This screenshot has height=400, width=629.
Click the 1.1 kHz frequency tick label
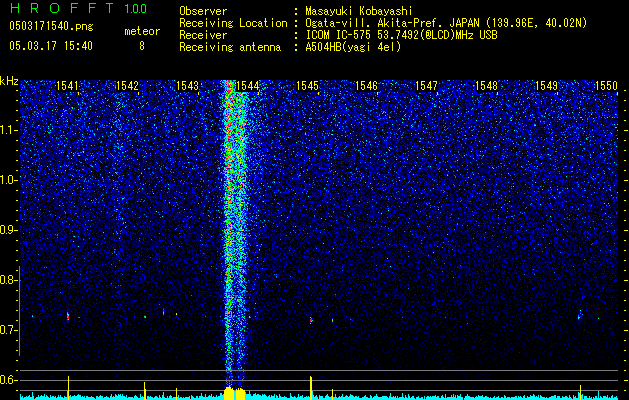(7, 130)
